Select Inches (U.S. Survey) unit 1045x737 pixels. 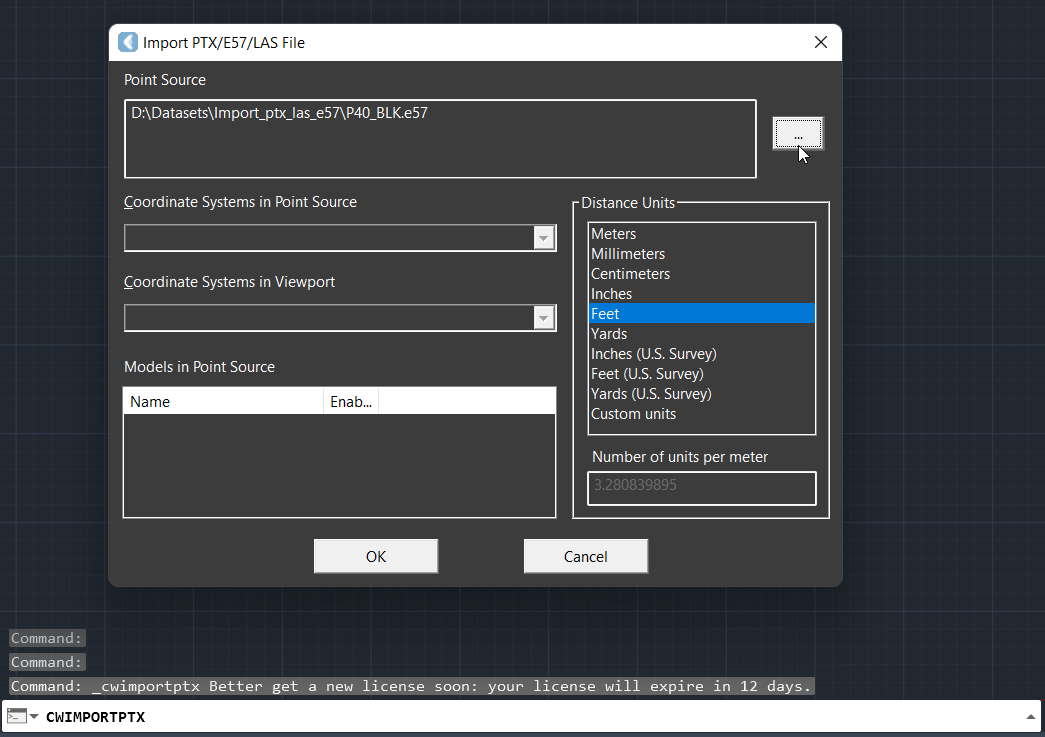coord(653,354)
